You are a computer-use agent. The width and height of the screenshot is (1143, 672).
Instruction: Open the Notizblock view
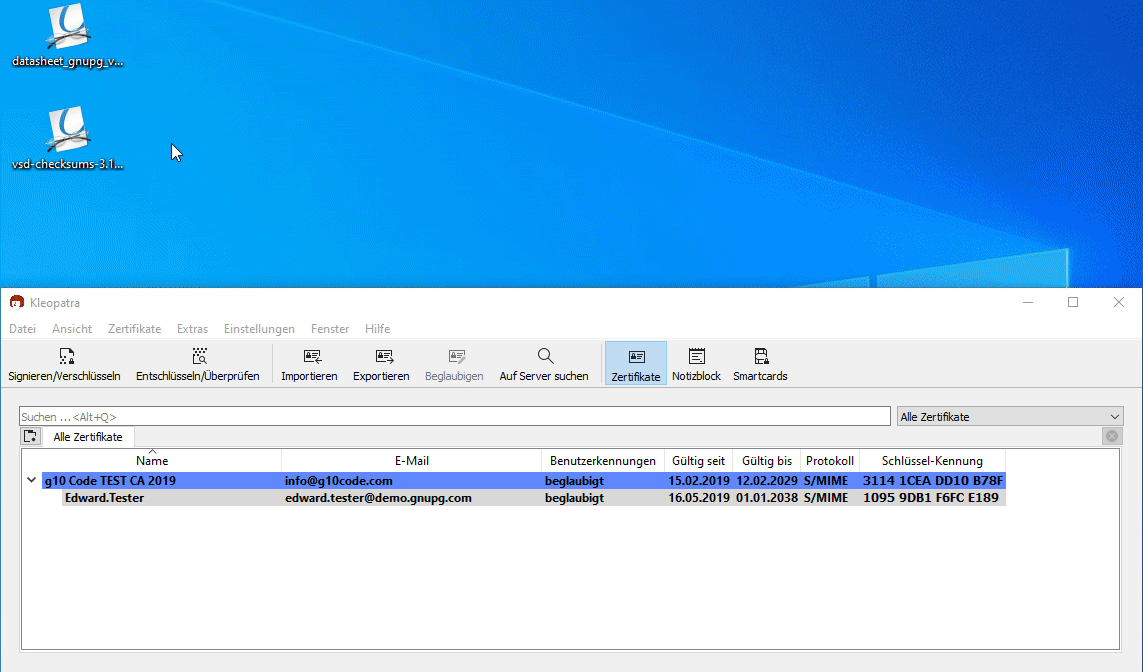tap(696, 364)
